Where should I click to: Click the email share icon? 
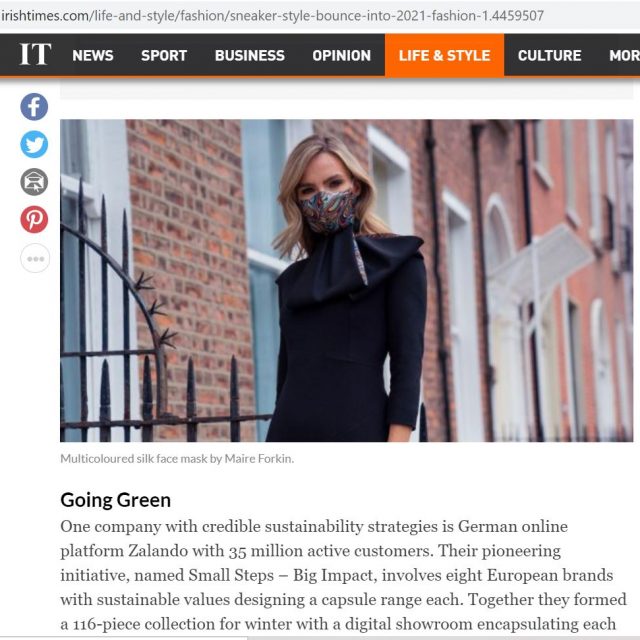(34, 182)
